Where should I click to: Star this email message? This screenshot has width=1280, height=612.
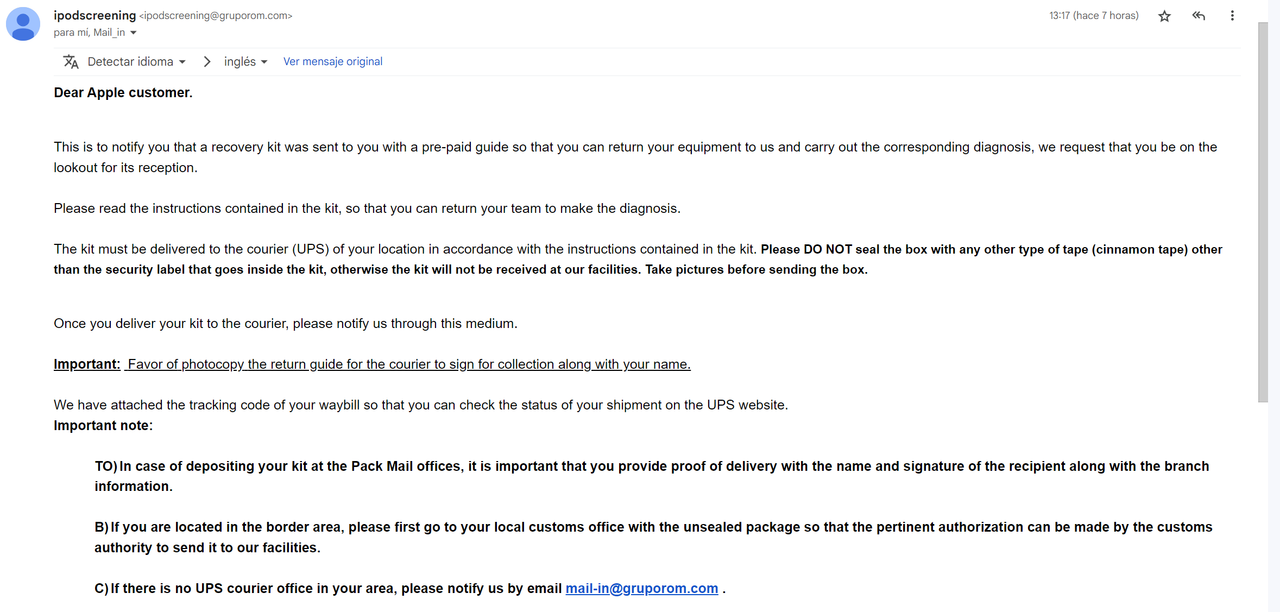(x=1164, y=16)
